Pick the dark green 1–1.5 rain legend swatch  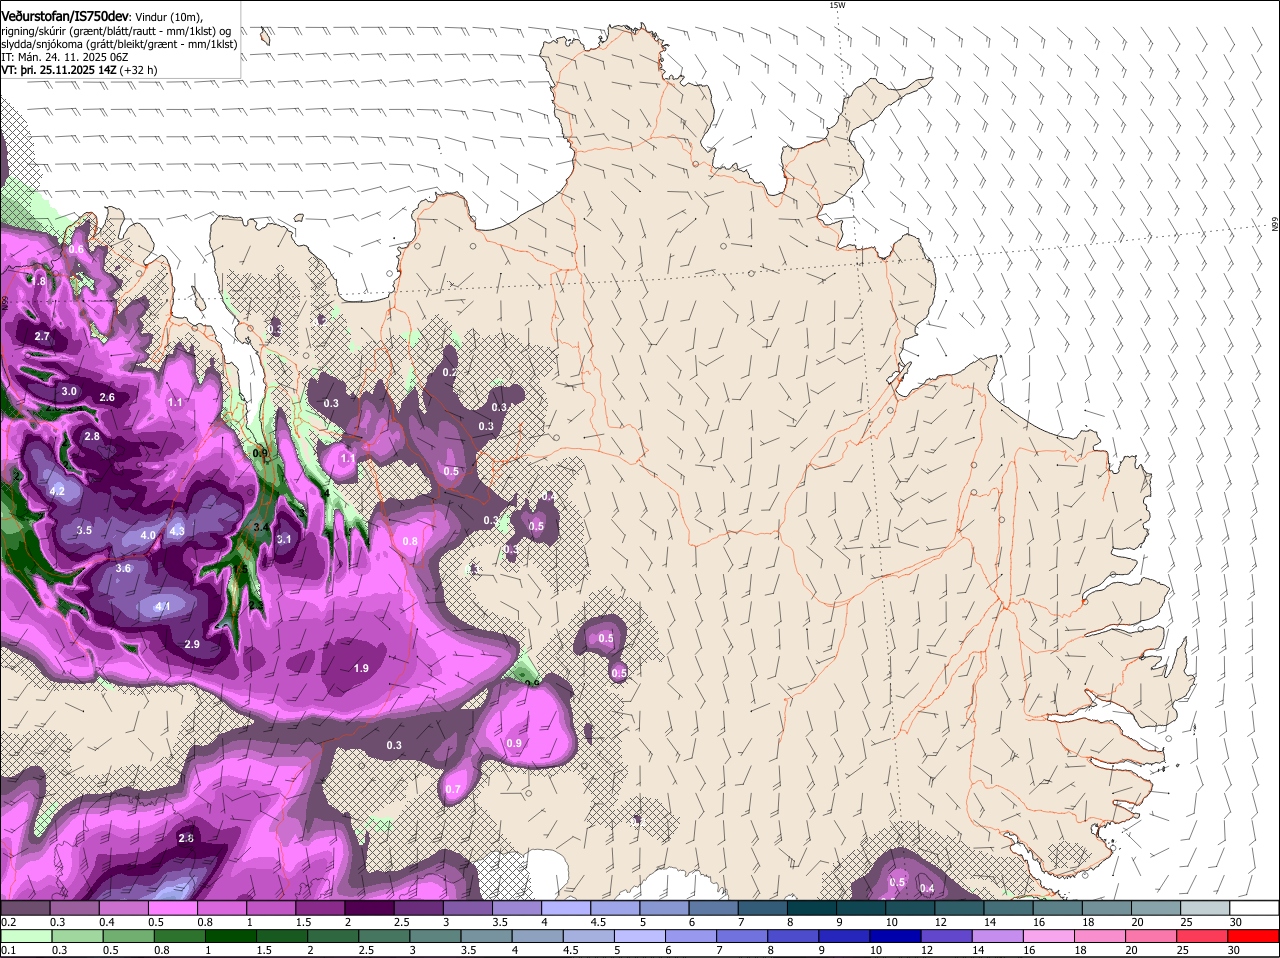pos(231,936)
